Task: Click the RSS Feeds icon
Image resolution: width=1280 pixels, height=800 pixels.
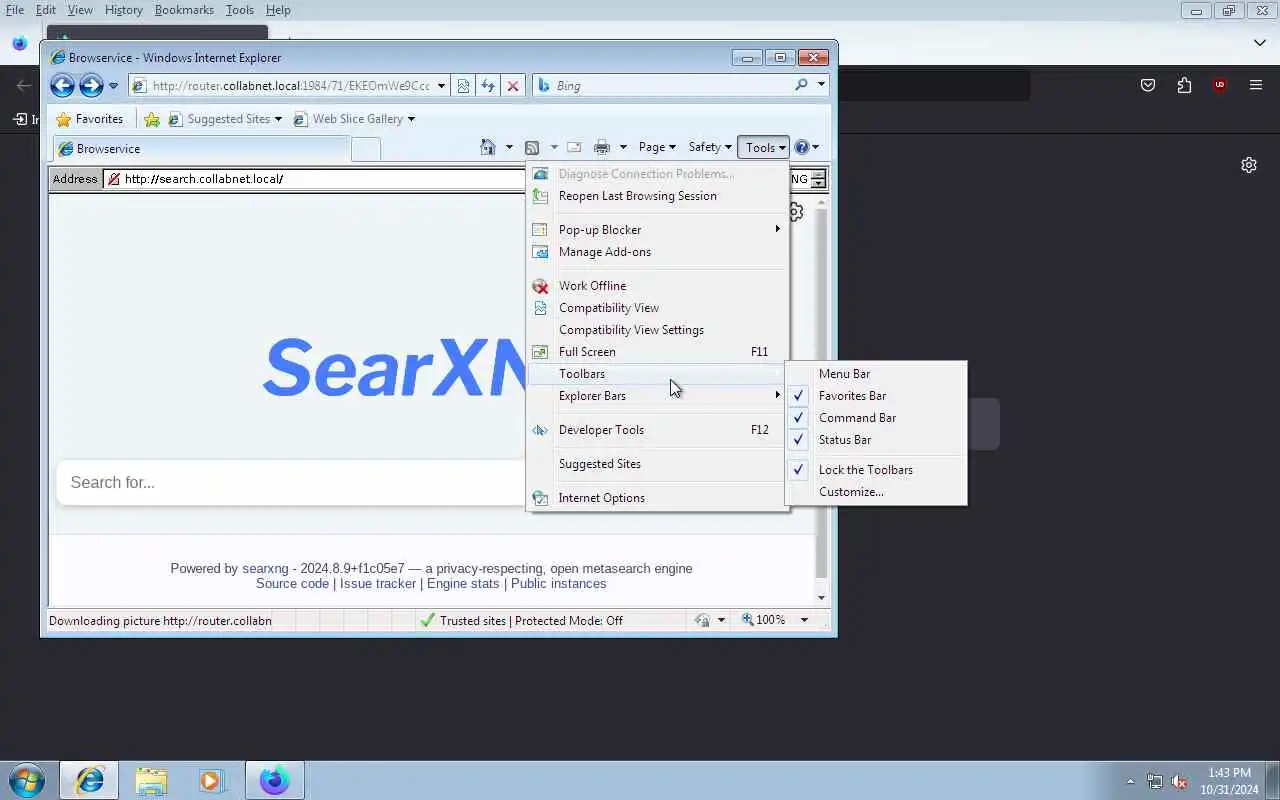Action: (x=532, y=147)
